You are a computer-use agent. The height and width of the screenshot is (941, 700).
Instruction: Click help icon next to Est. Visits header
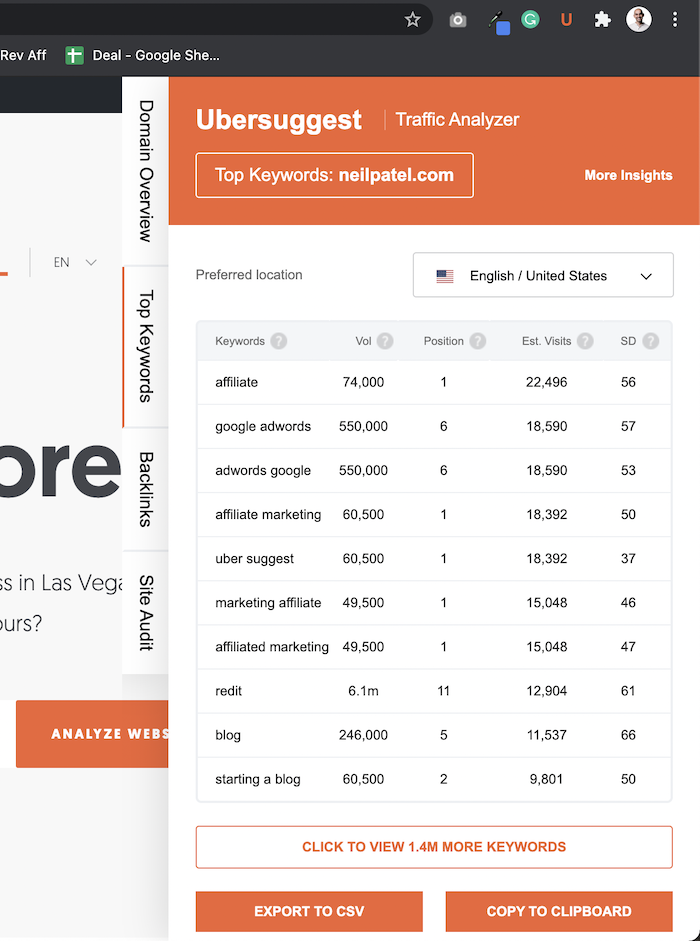coord(585,341)
